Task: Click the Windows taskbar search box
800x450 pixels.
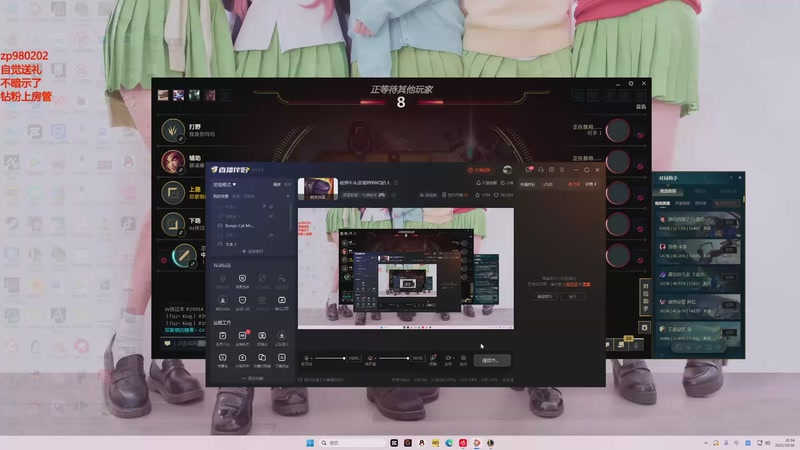Action: 352,443
